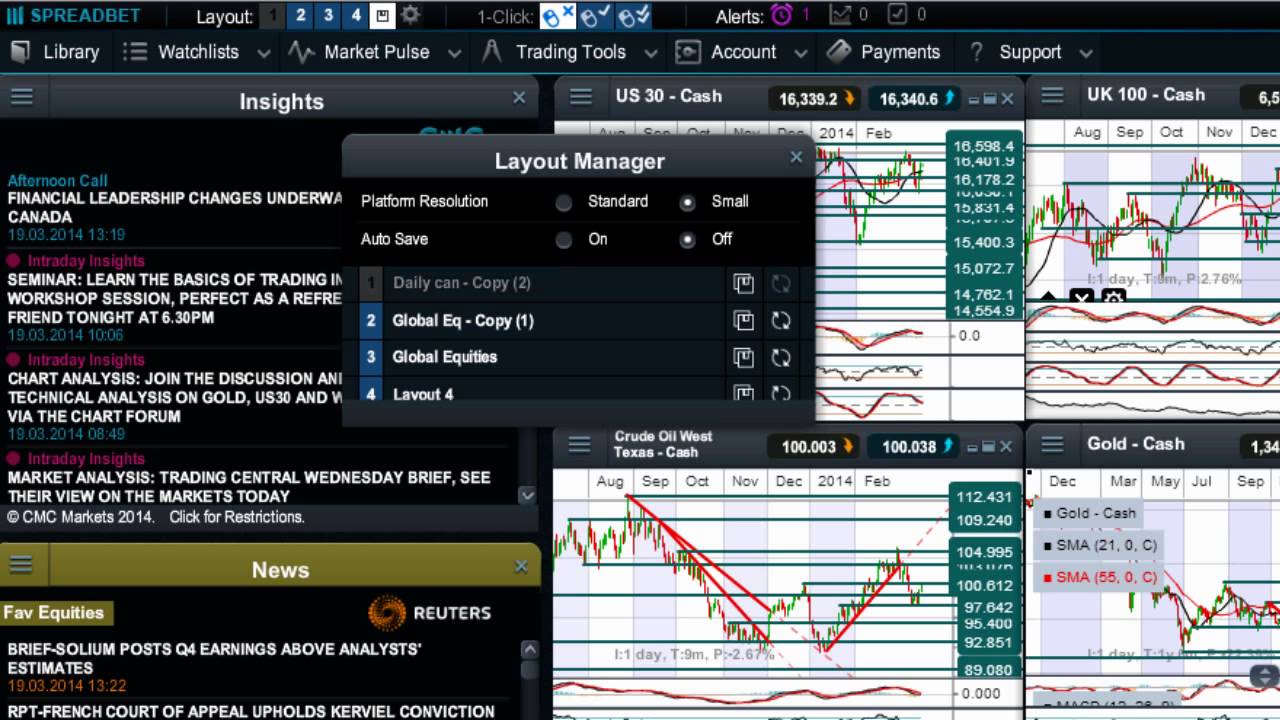
Task: Save over the Global Equities layout
Action: (x=743, y=358)
